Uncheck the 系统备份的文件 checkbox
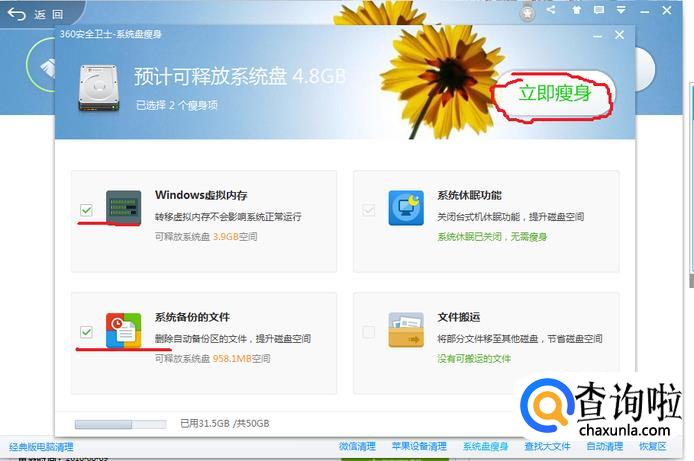The height and width of the screenshot is (461, 694). tap(86, 331)
